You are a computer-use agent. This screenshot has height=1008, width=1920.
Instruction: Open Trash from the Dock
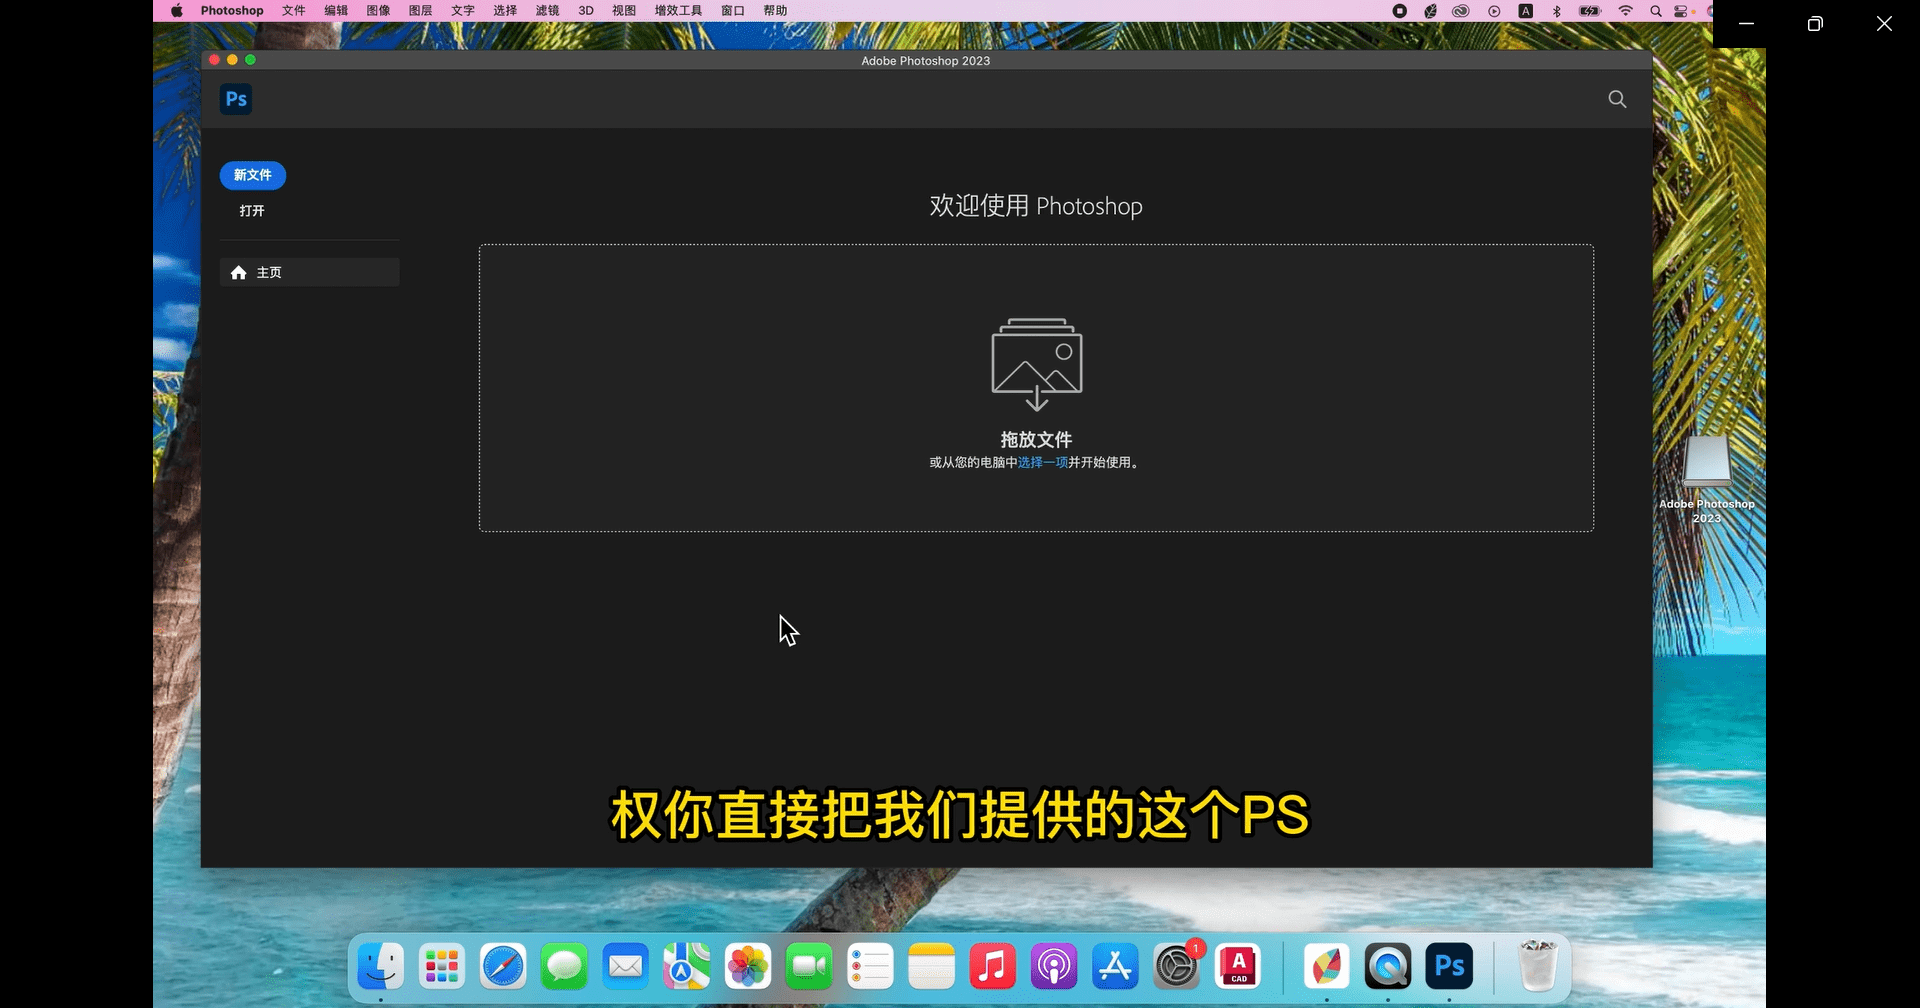click(x=1537, y=966)
